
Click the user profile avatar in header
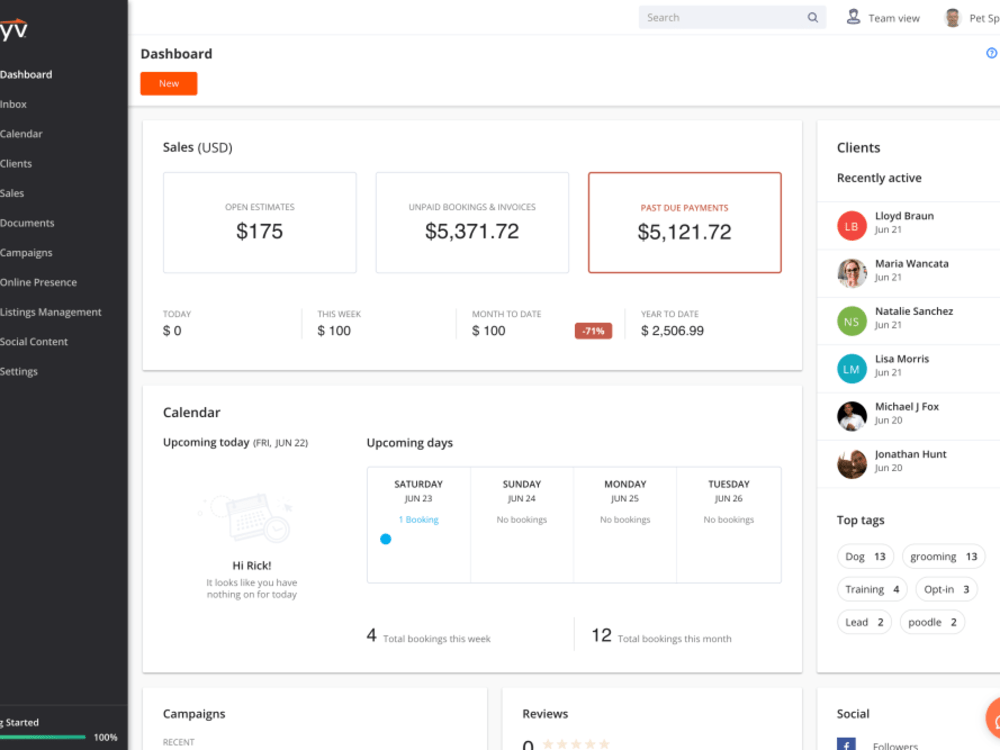click(952, 18)
